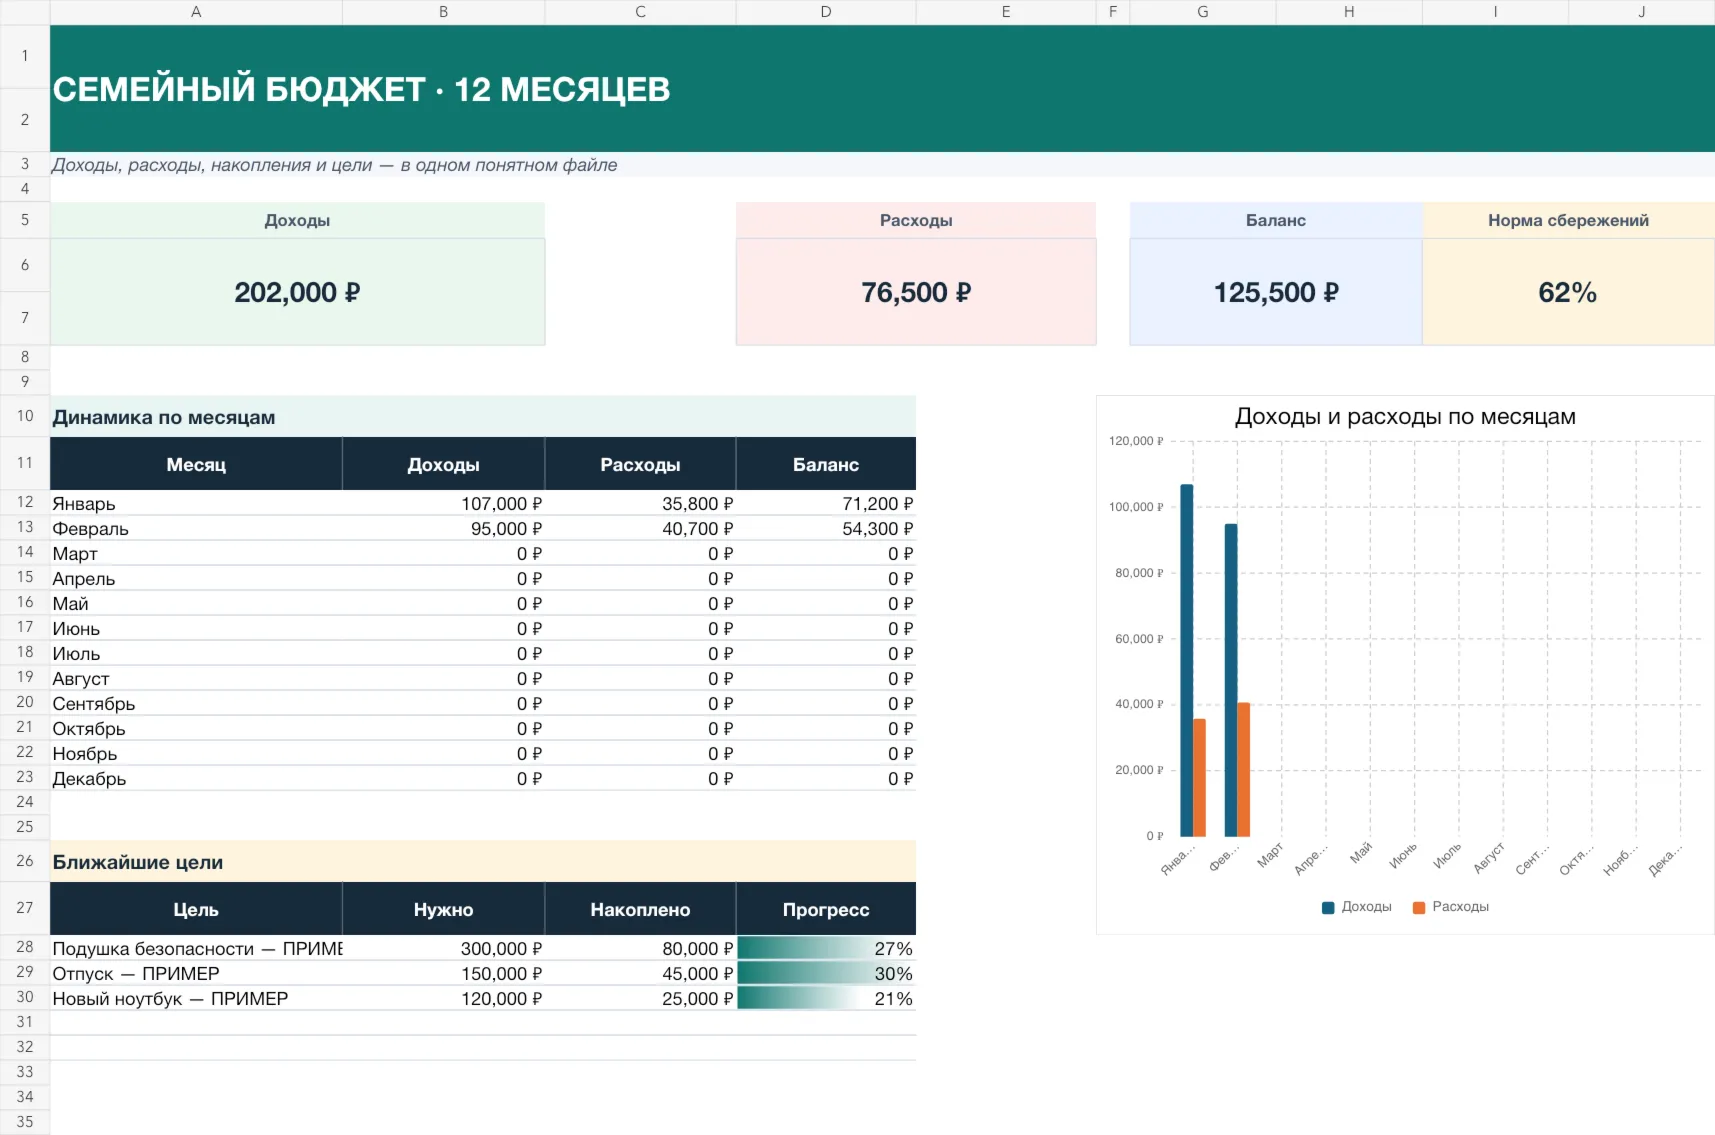Click the chart title "Доходы и расходы по месяцам"

click(1405, 416)
